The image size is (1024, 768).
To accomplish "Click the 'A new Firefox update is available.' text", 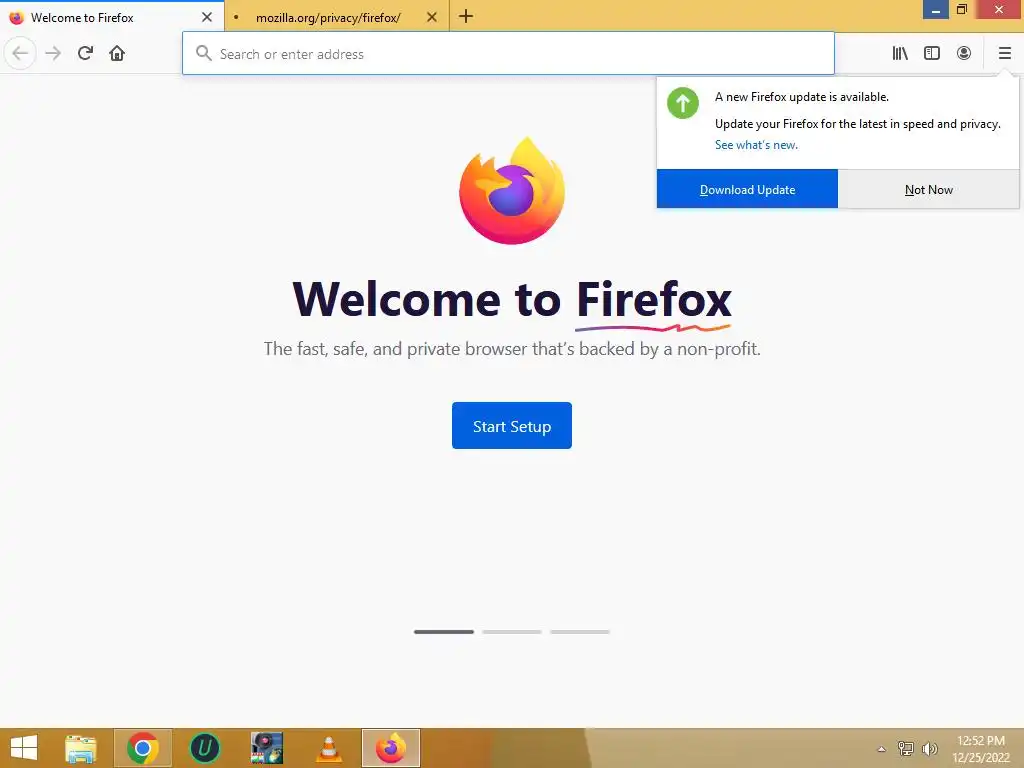I will click(x=802, y=97).
